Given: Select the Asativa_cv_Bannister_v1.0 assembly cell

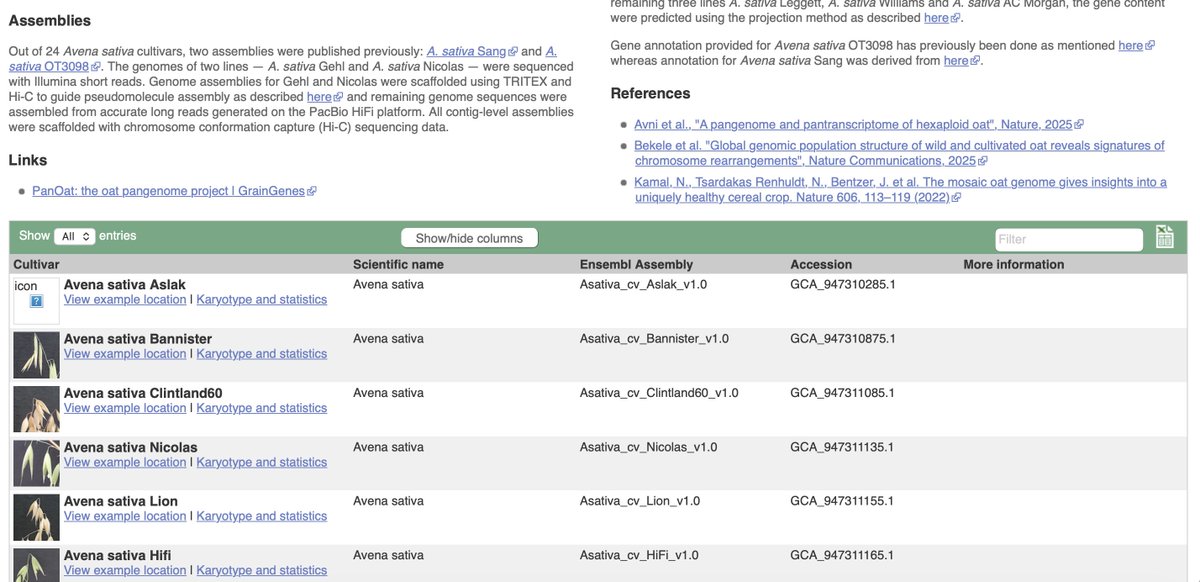Looking at the screenshot, I should 654,338.
